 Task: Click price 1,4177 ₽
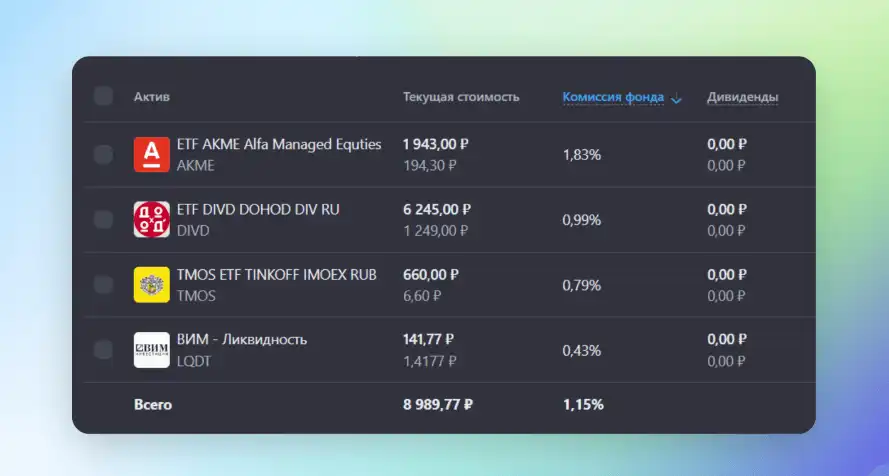pyautogui.click(x=430, y=361)
